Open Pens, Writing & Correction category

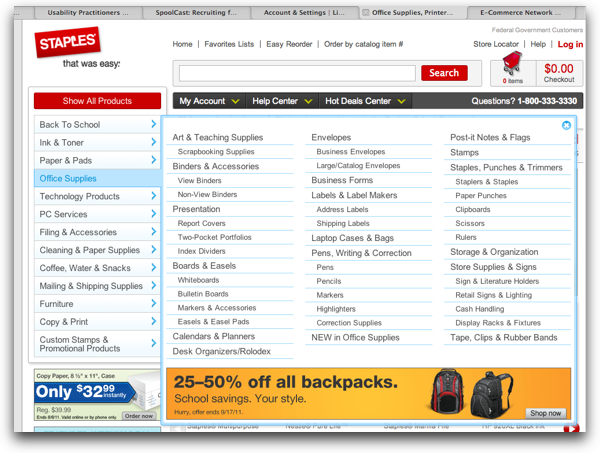[361, 253]
